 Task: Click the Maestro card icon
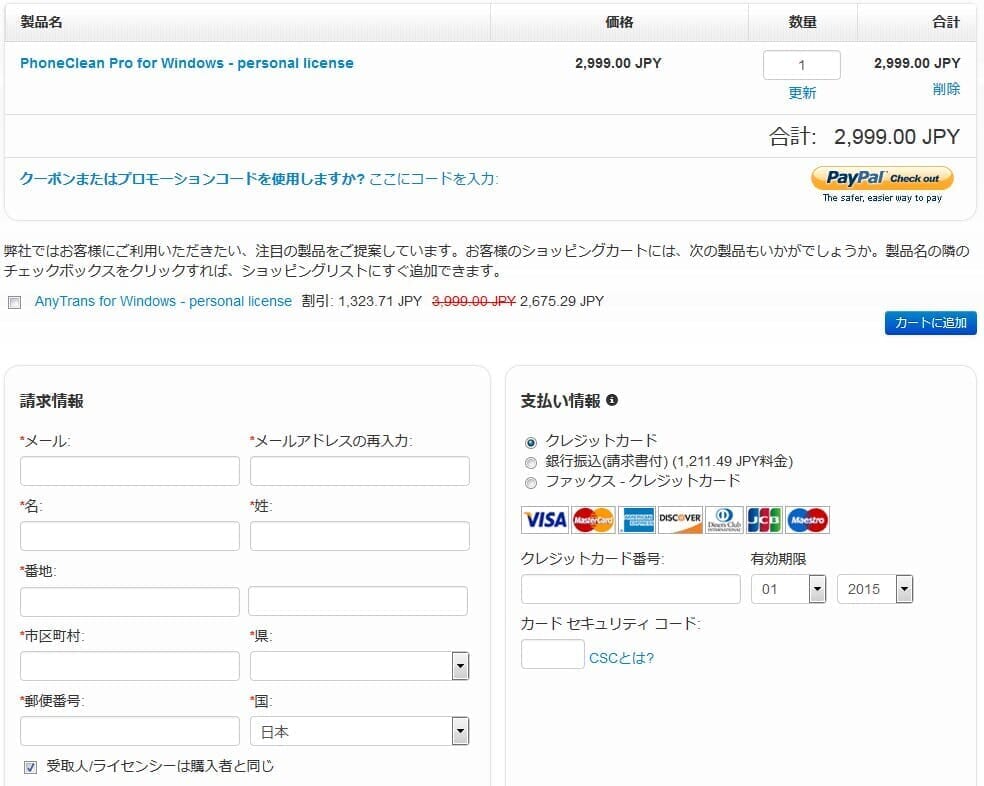tap(808, 520)
